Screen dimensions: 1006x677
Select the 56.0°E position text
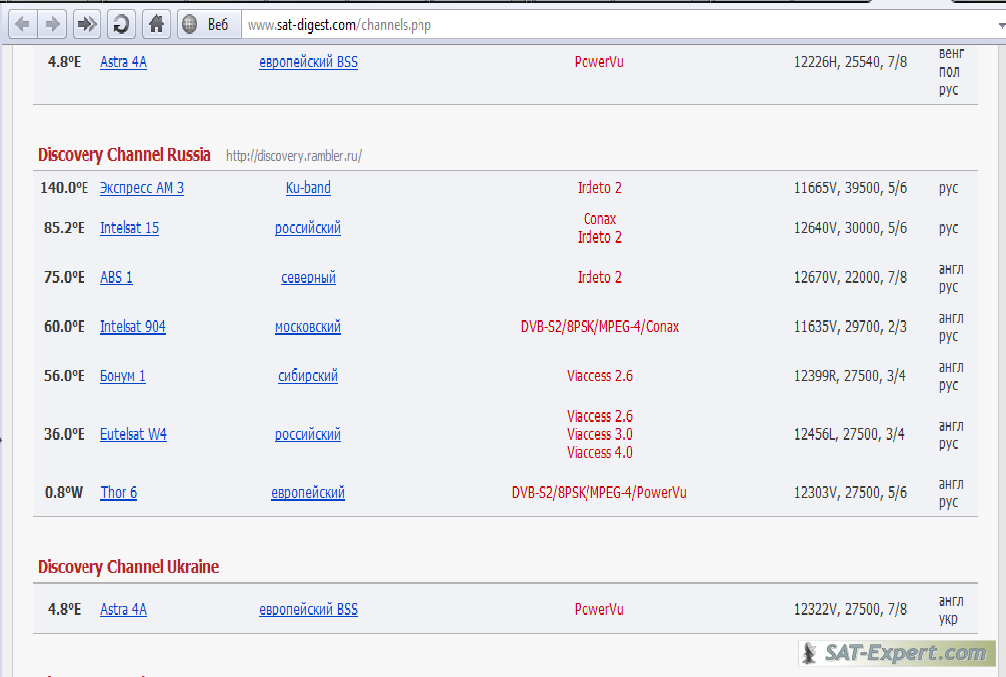pos(64,376)
